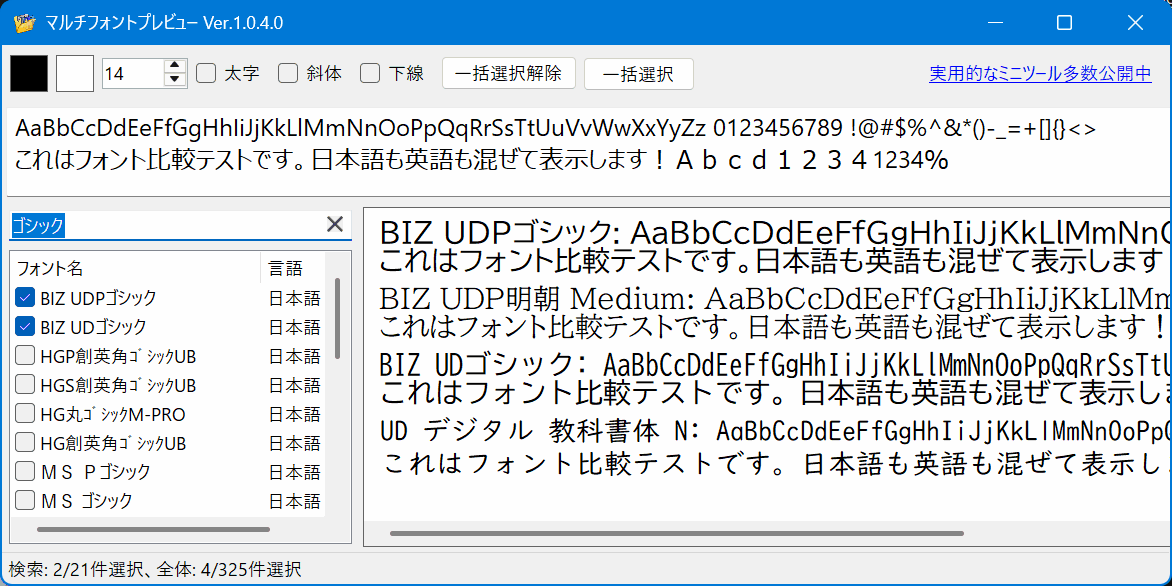Open the black text color swatch
Screen dimensions: 1172x586
[x=29, y=73]
